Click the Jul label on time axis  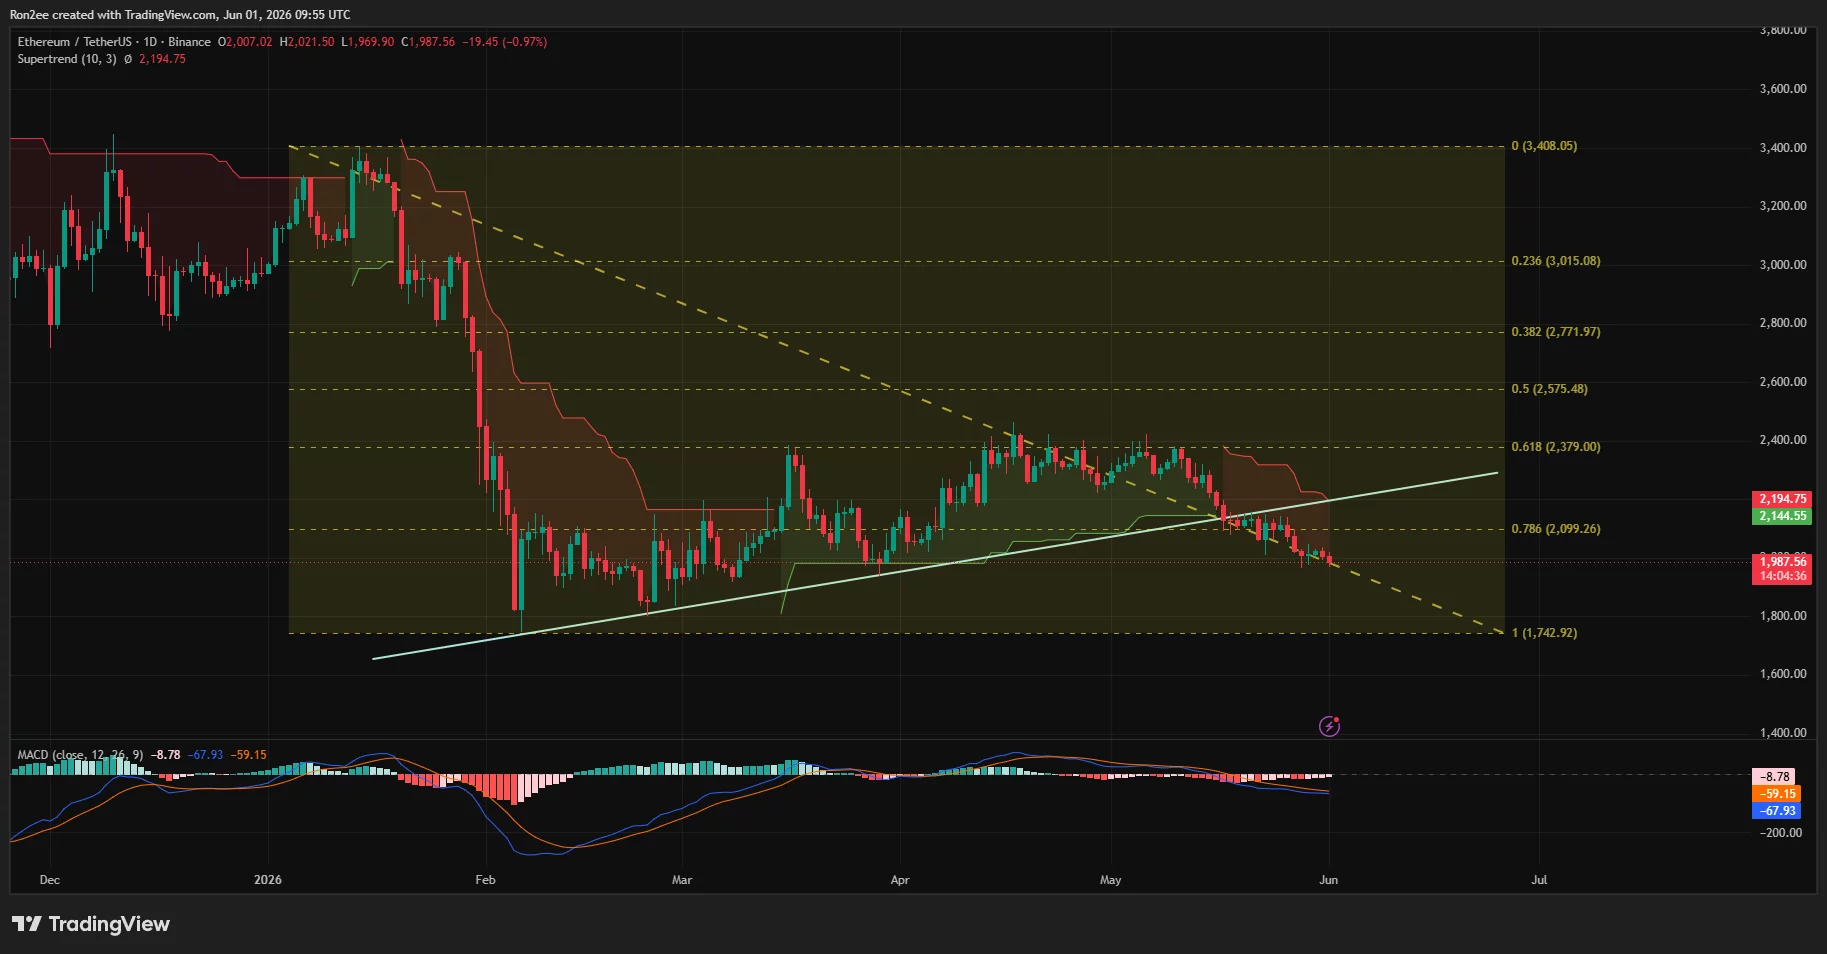click(1539, 880)
